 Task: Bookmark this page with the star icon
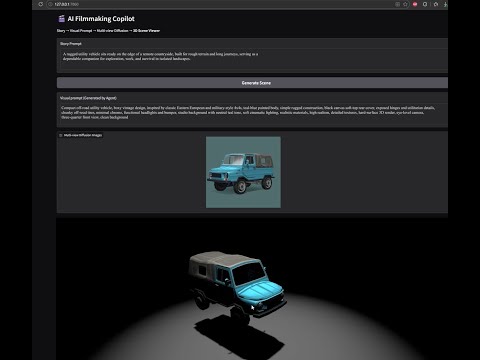pos(405,4)
